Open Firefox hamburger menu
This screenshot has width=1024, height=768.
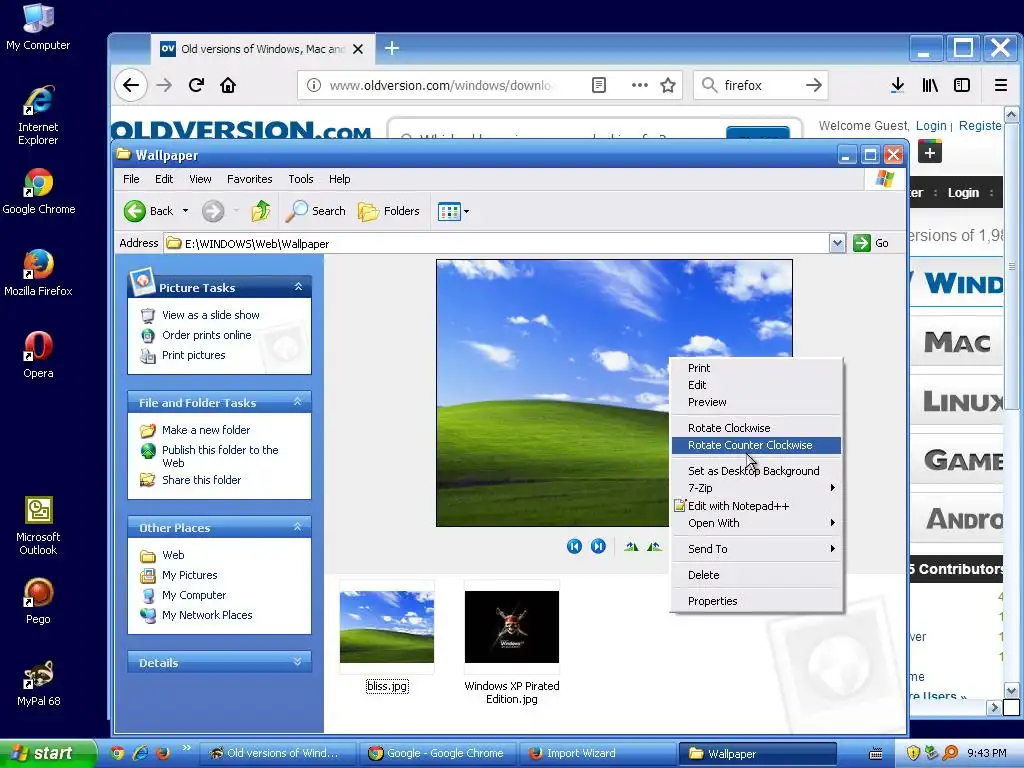click(1000, 85)
